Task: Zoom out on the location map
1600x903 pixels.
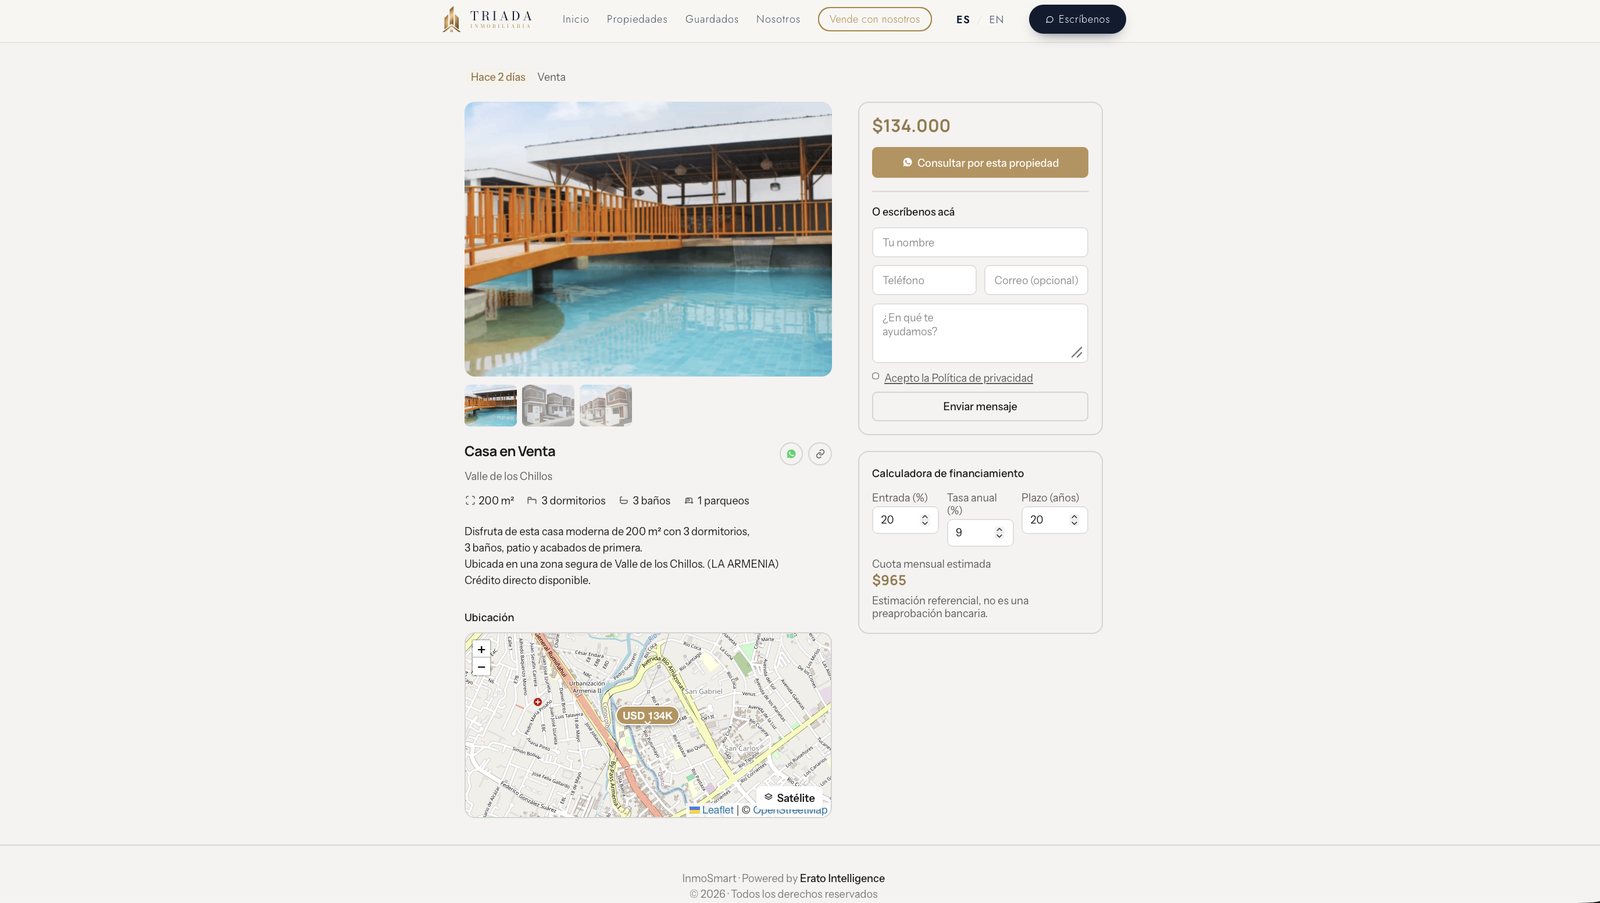Action: coord(481,667)
